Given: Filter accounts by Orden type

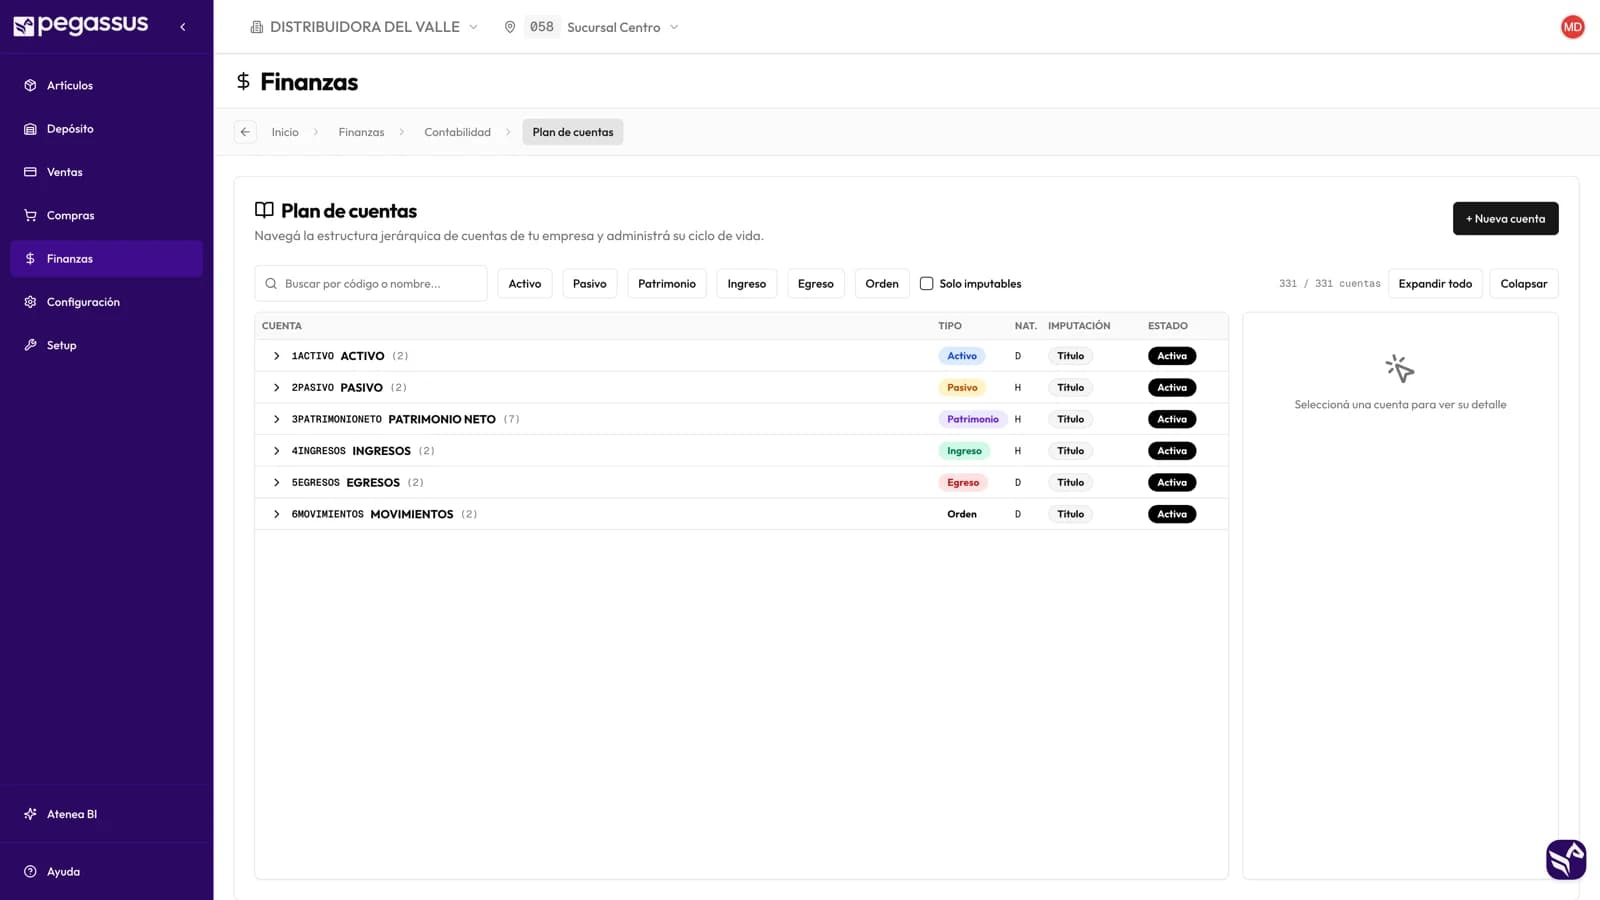Looking at the screenshot, I should [882, 284].
